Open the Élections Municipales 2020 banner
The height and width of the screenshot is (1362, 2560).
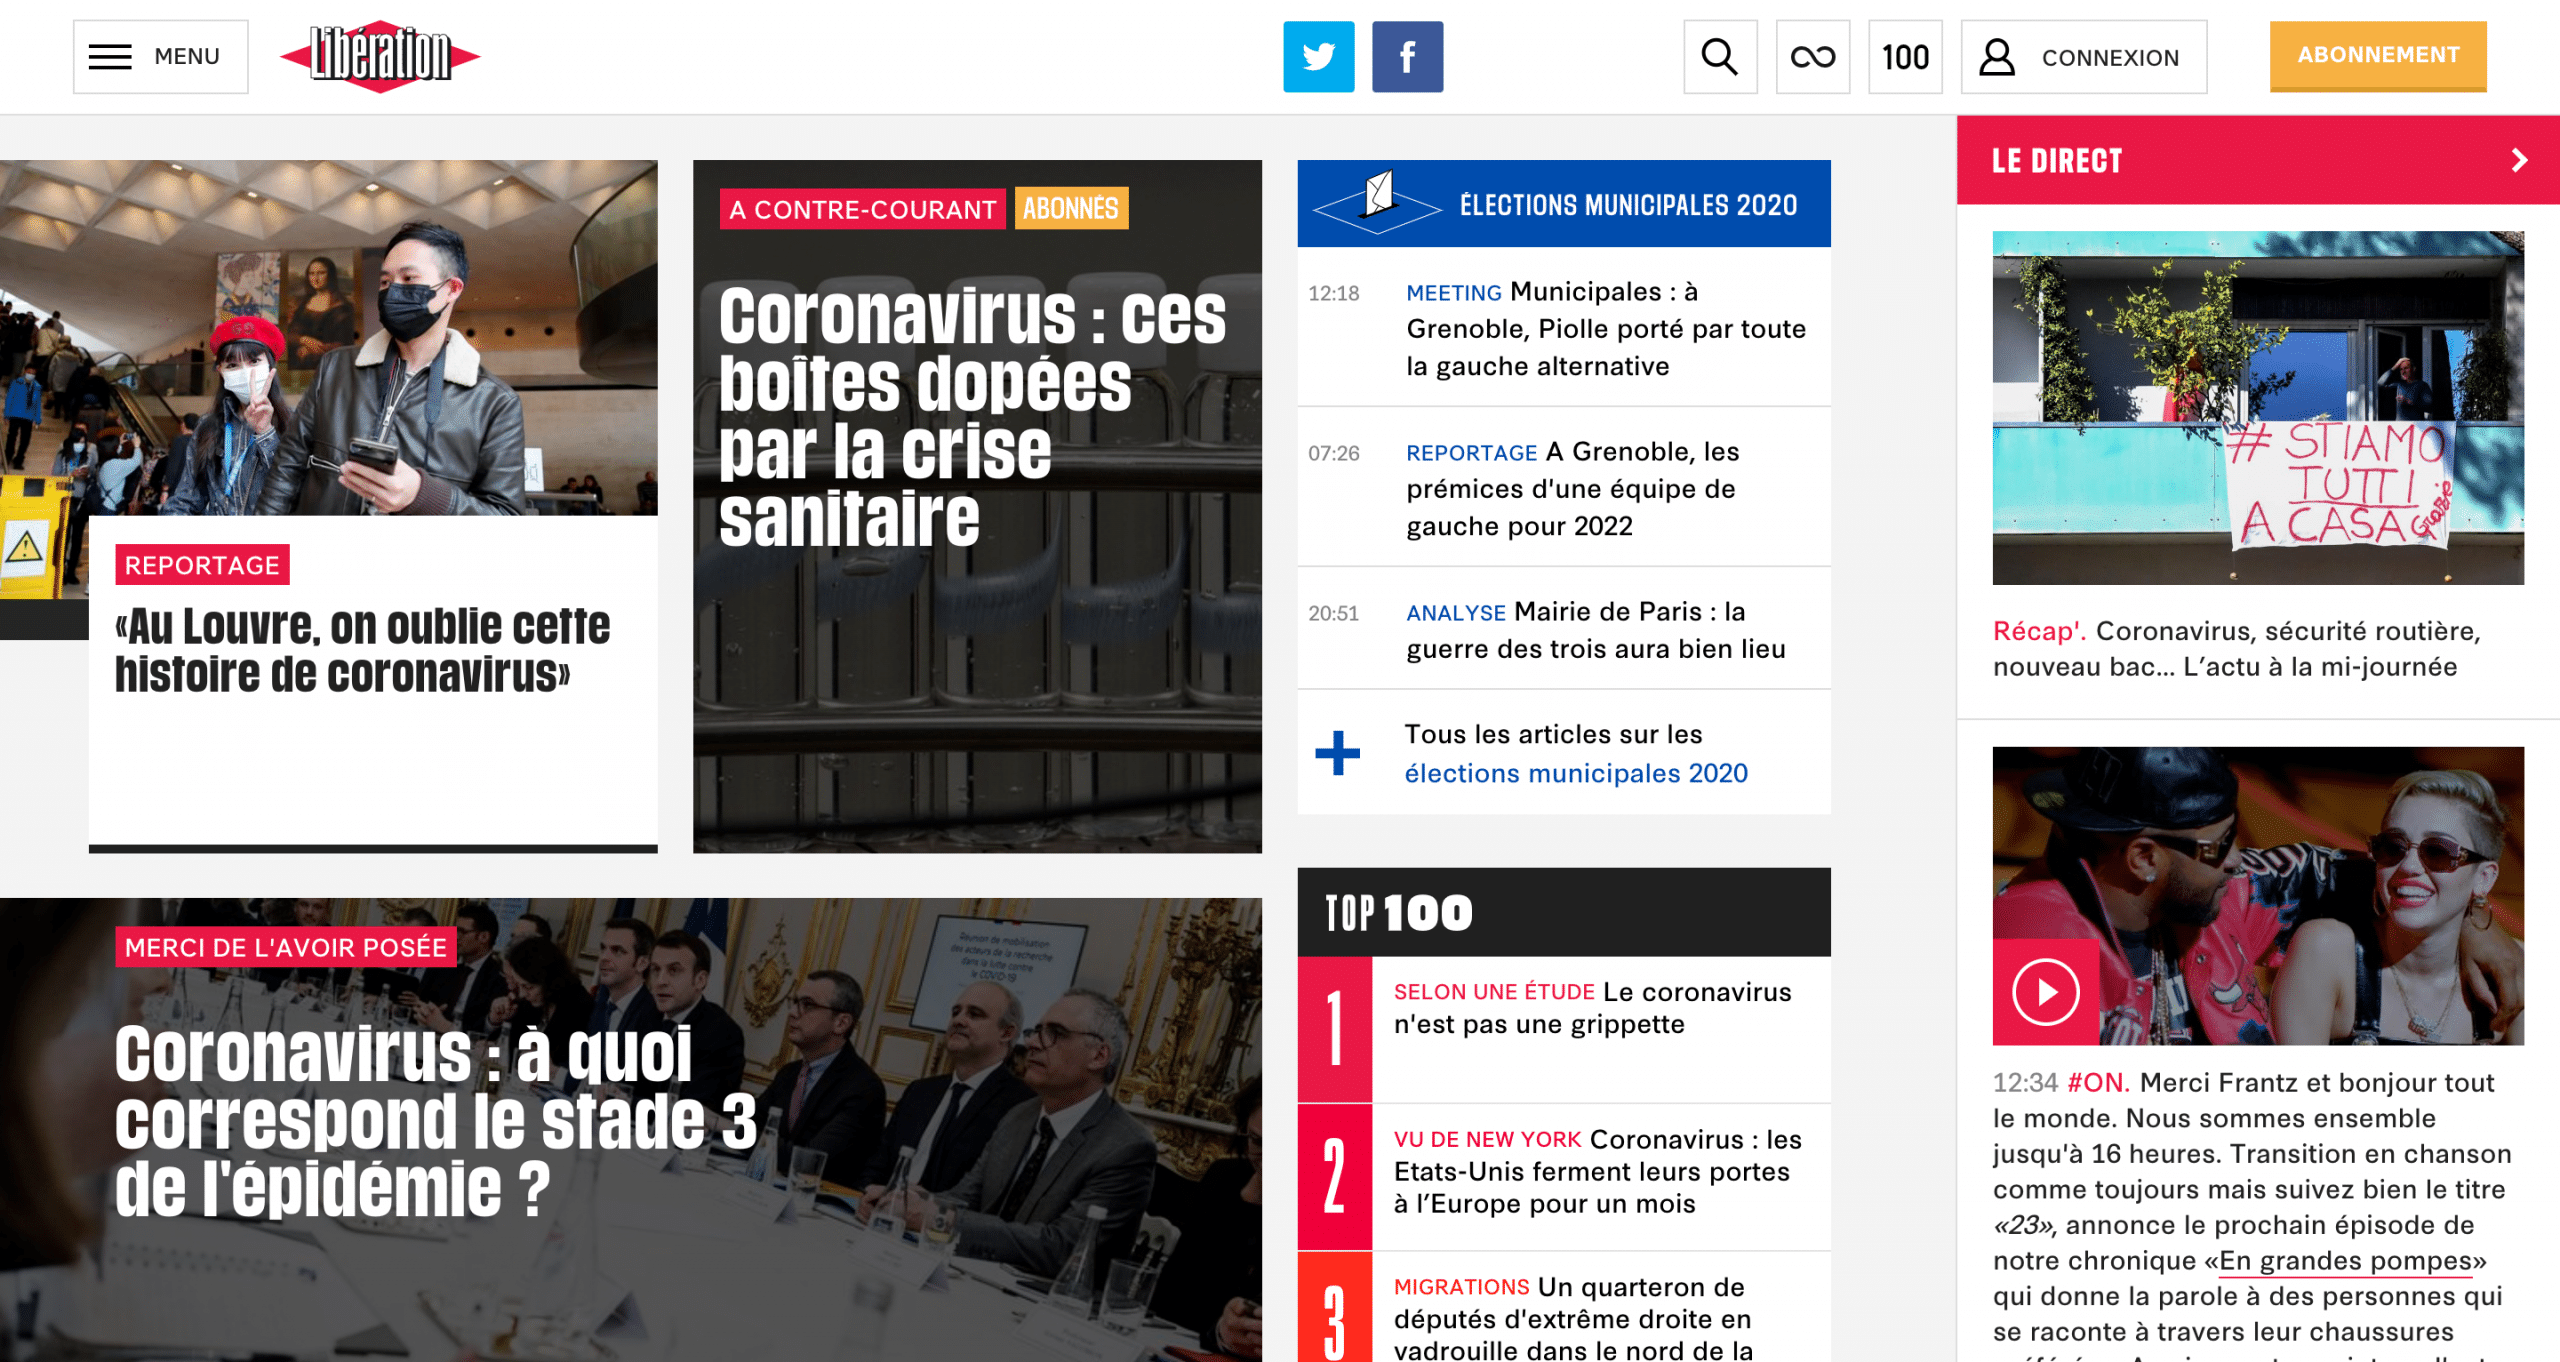click(1563, 204)
